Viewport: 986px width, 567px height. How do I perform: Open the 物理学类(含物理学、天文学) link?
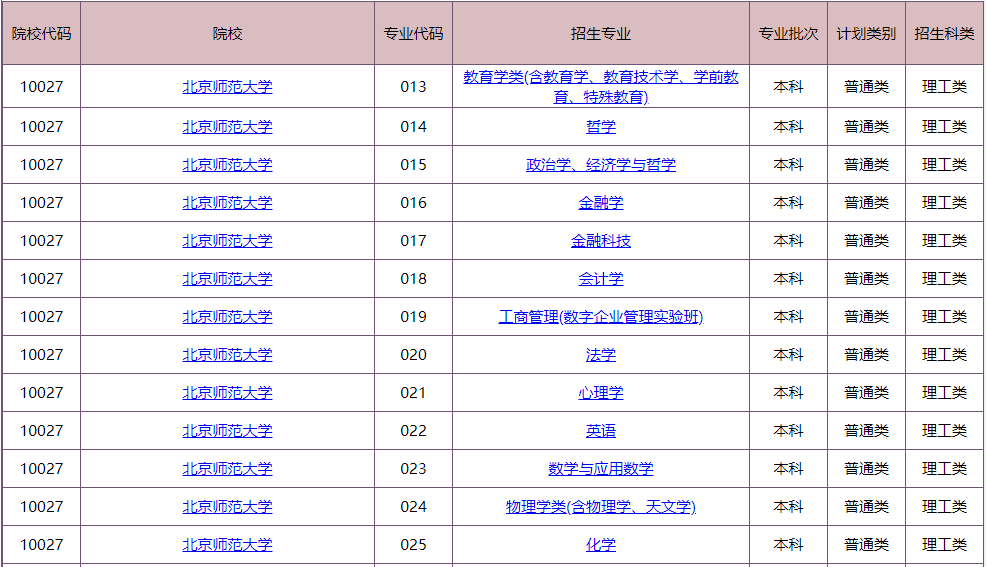(601, 507)
